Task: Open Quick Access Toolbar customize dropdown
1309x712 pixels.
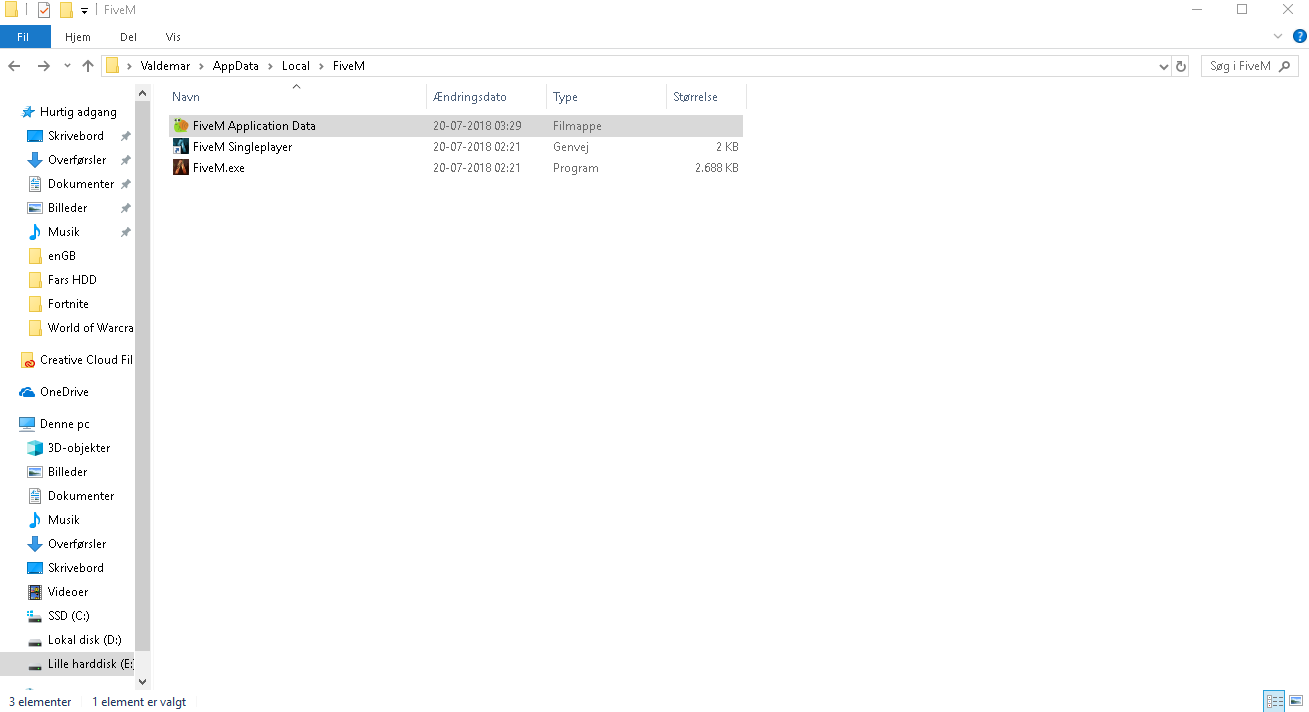Action: (x=84, y=10)
